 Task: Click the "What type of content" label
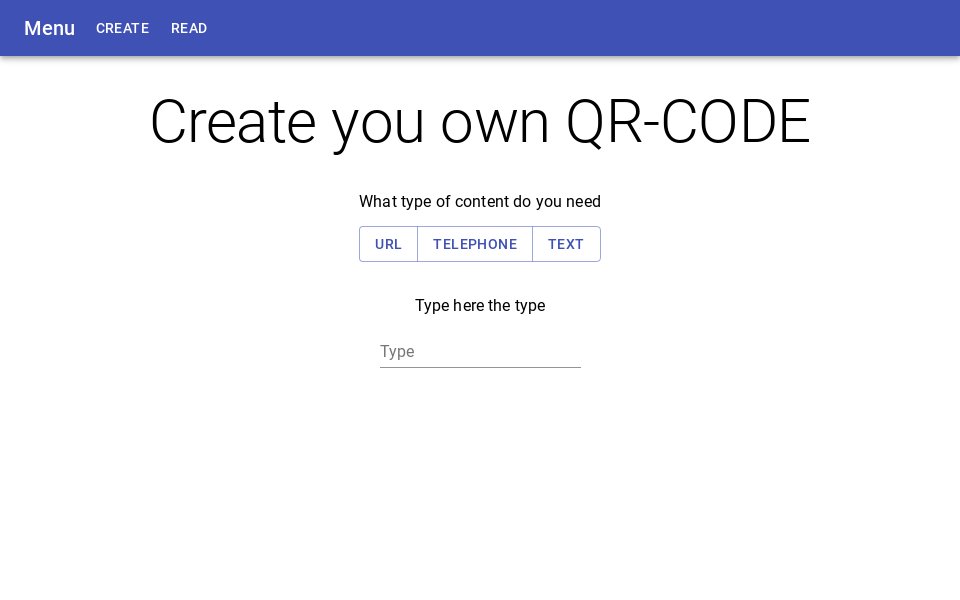point(480,201)
